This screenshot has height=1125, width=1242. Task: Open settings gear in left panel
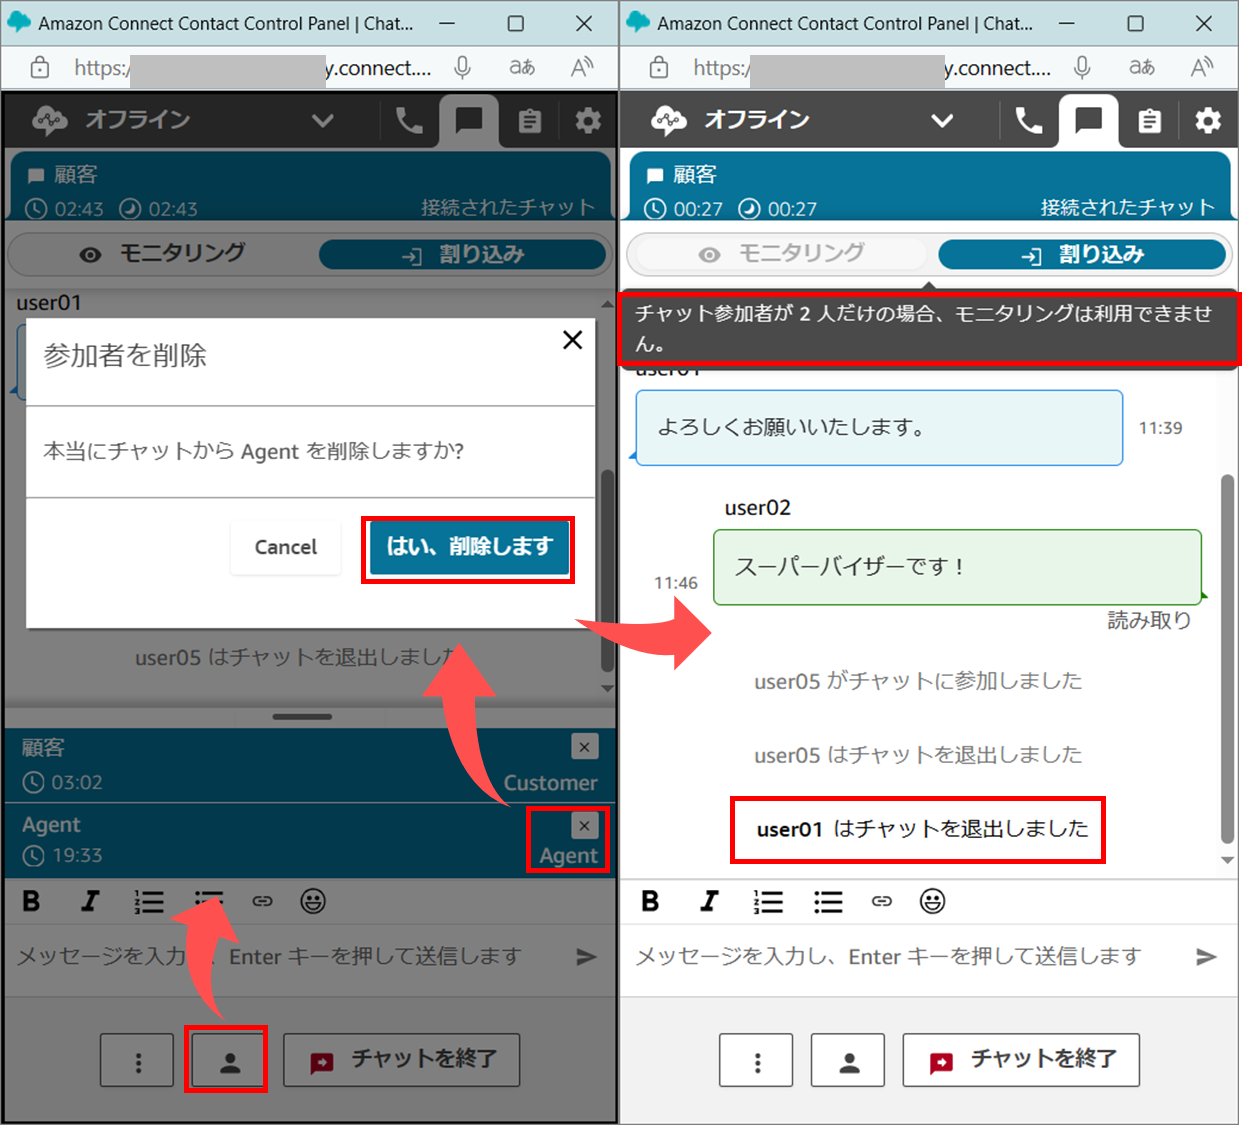(588, 121)
